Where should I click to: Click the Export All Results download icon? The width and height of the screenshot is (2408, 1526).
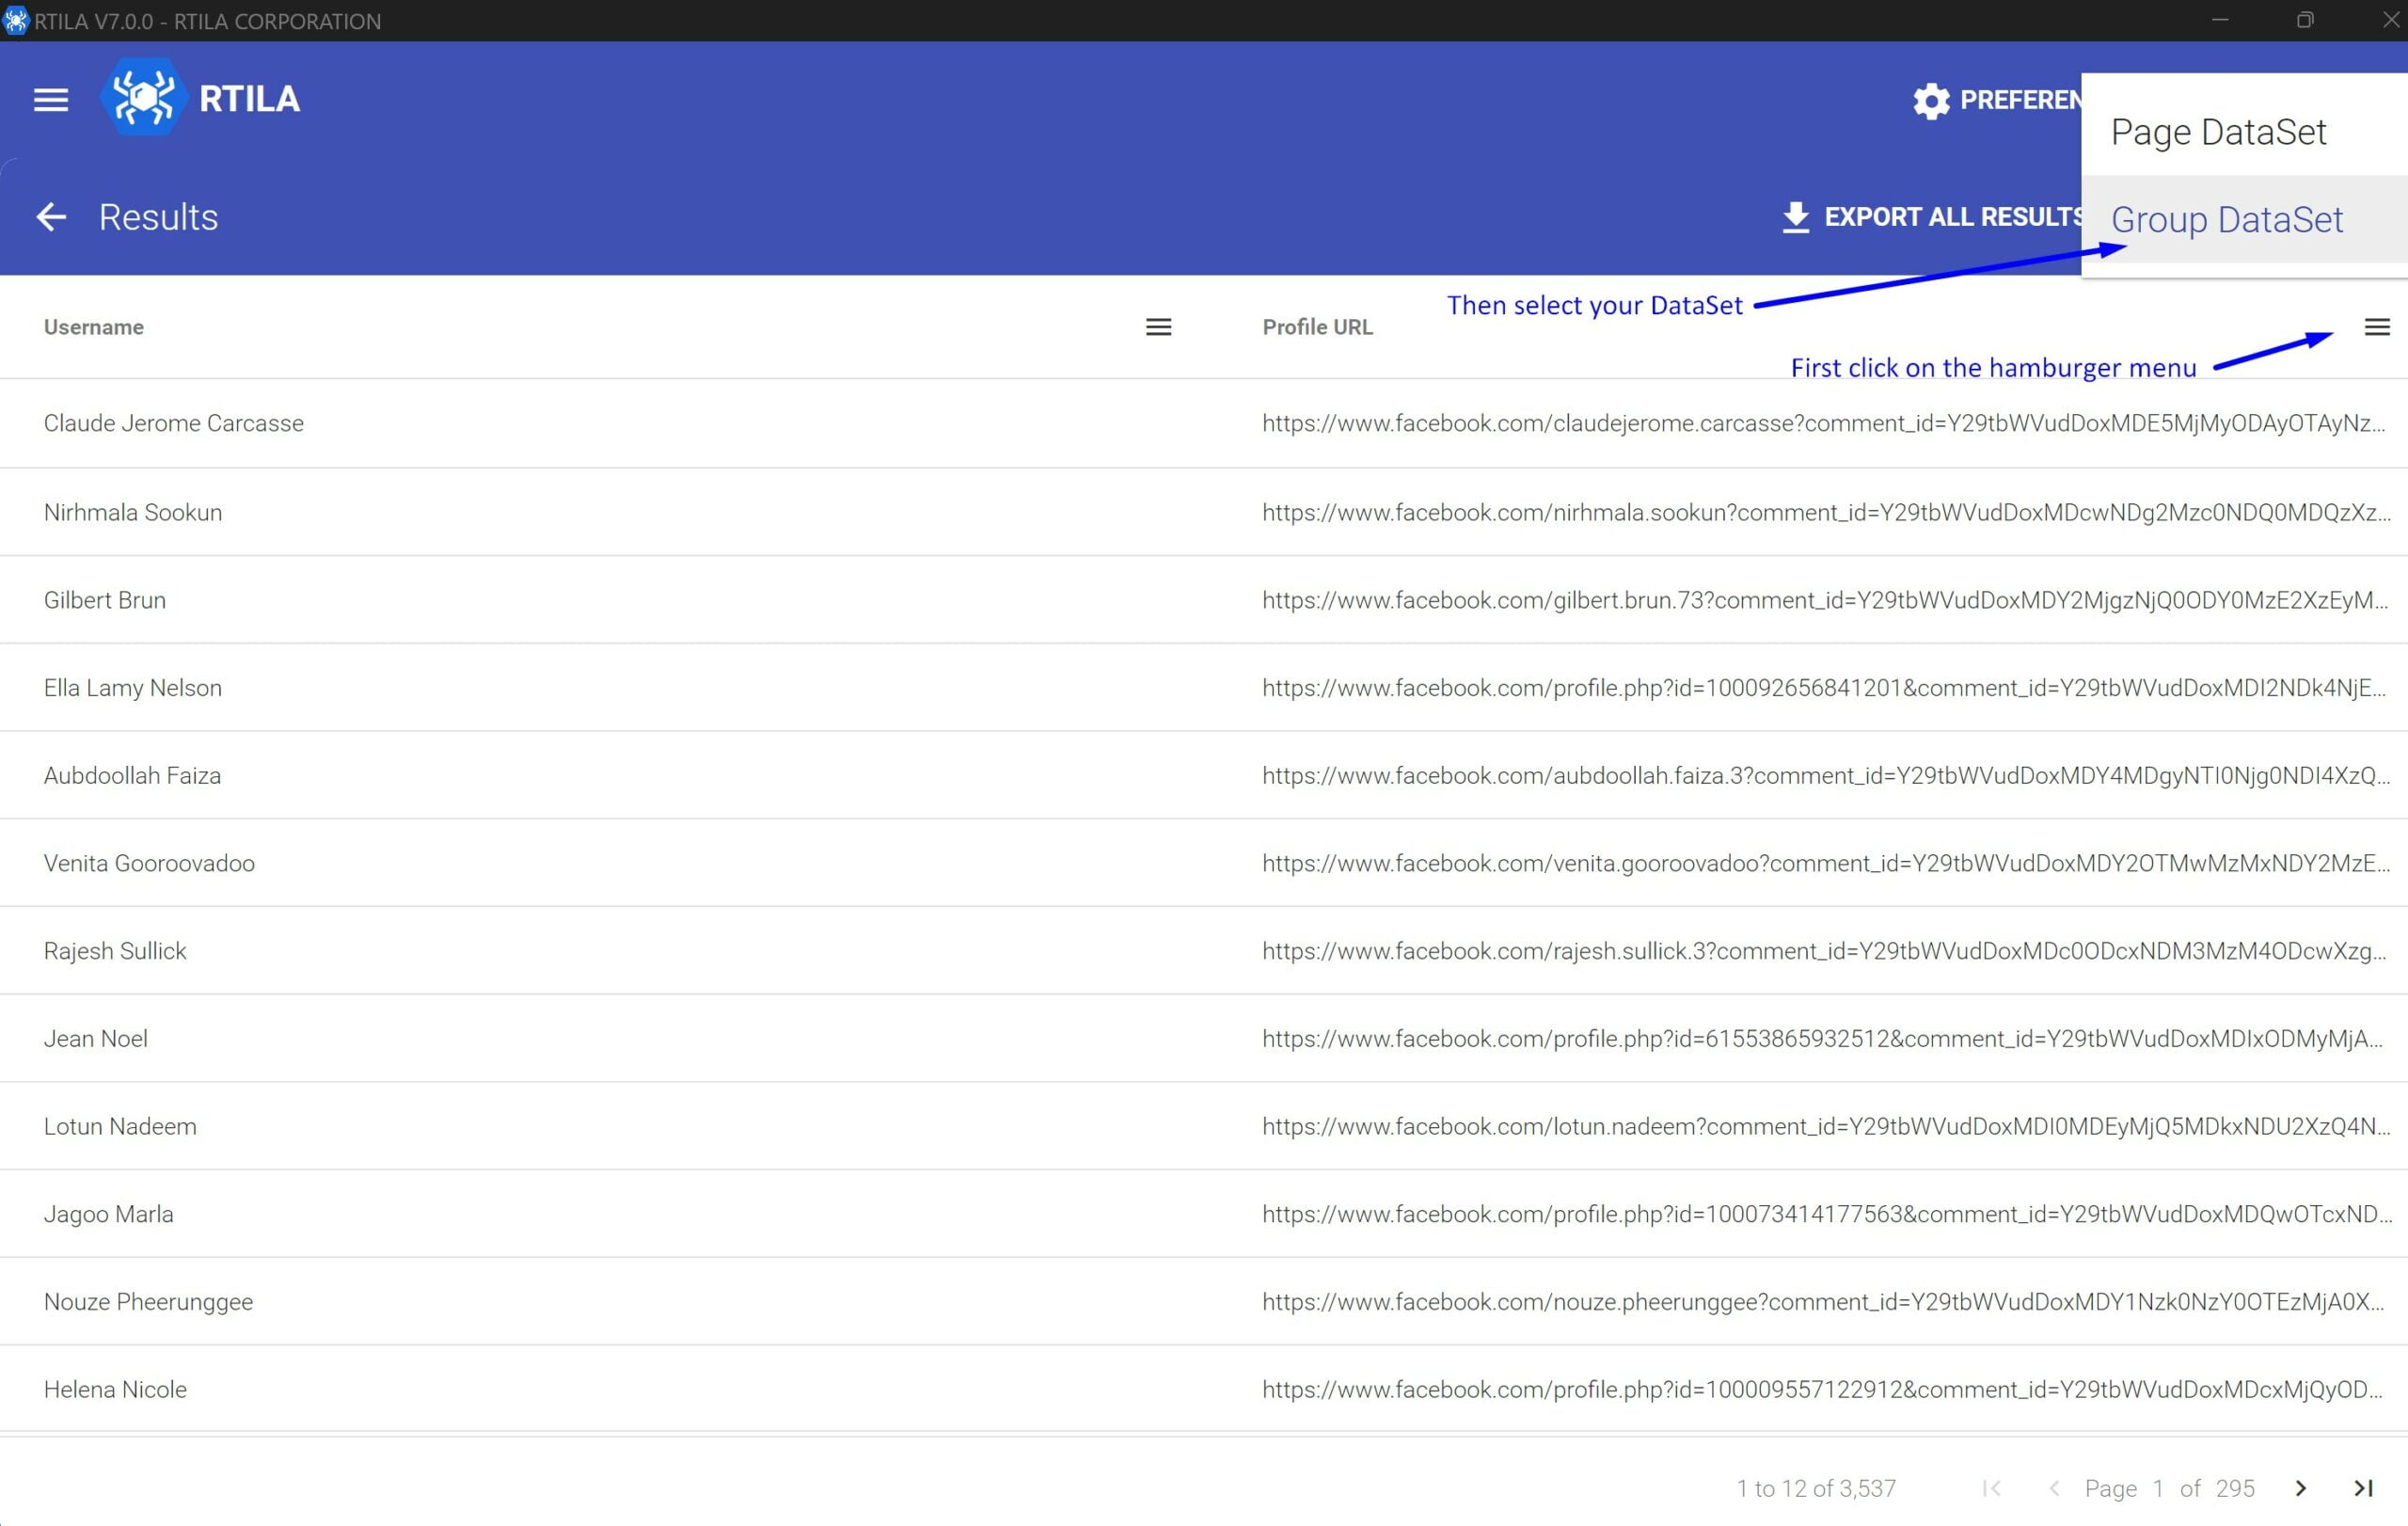(1795, 217)
